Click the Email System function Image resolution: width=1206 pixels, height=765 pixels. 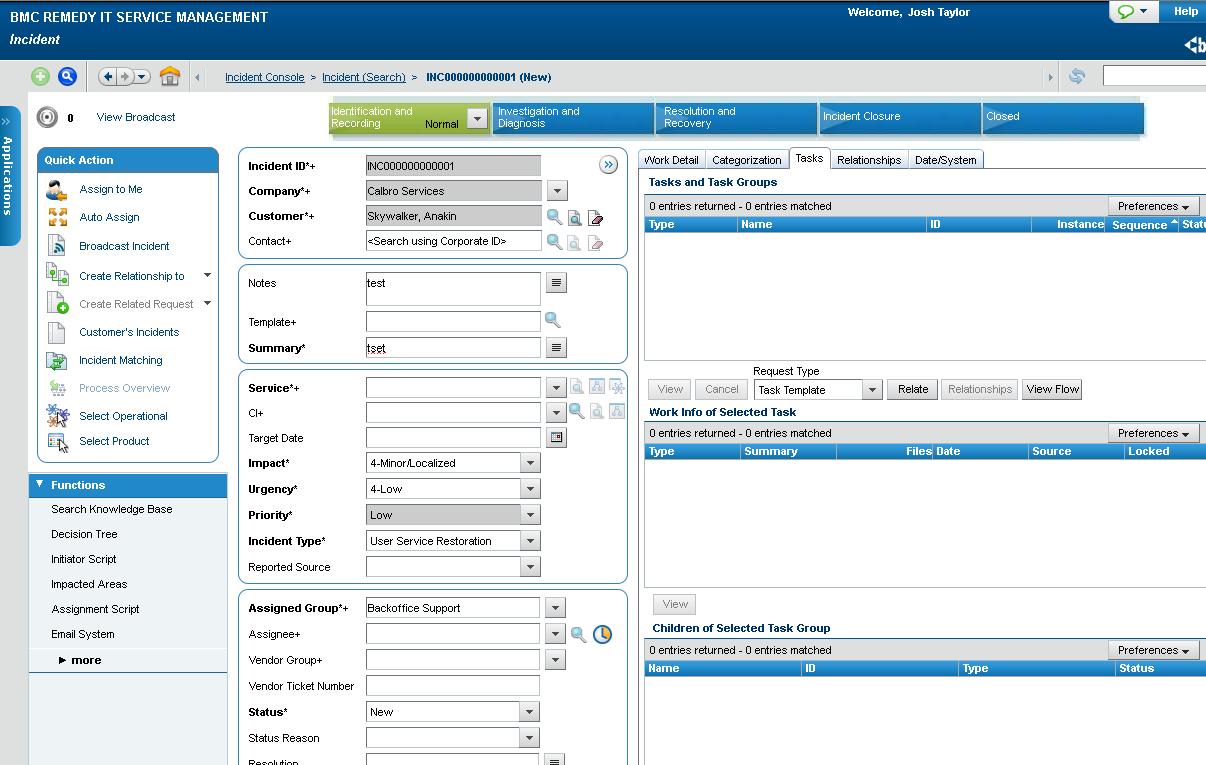(x=83, y=634)
